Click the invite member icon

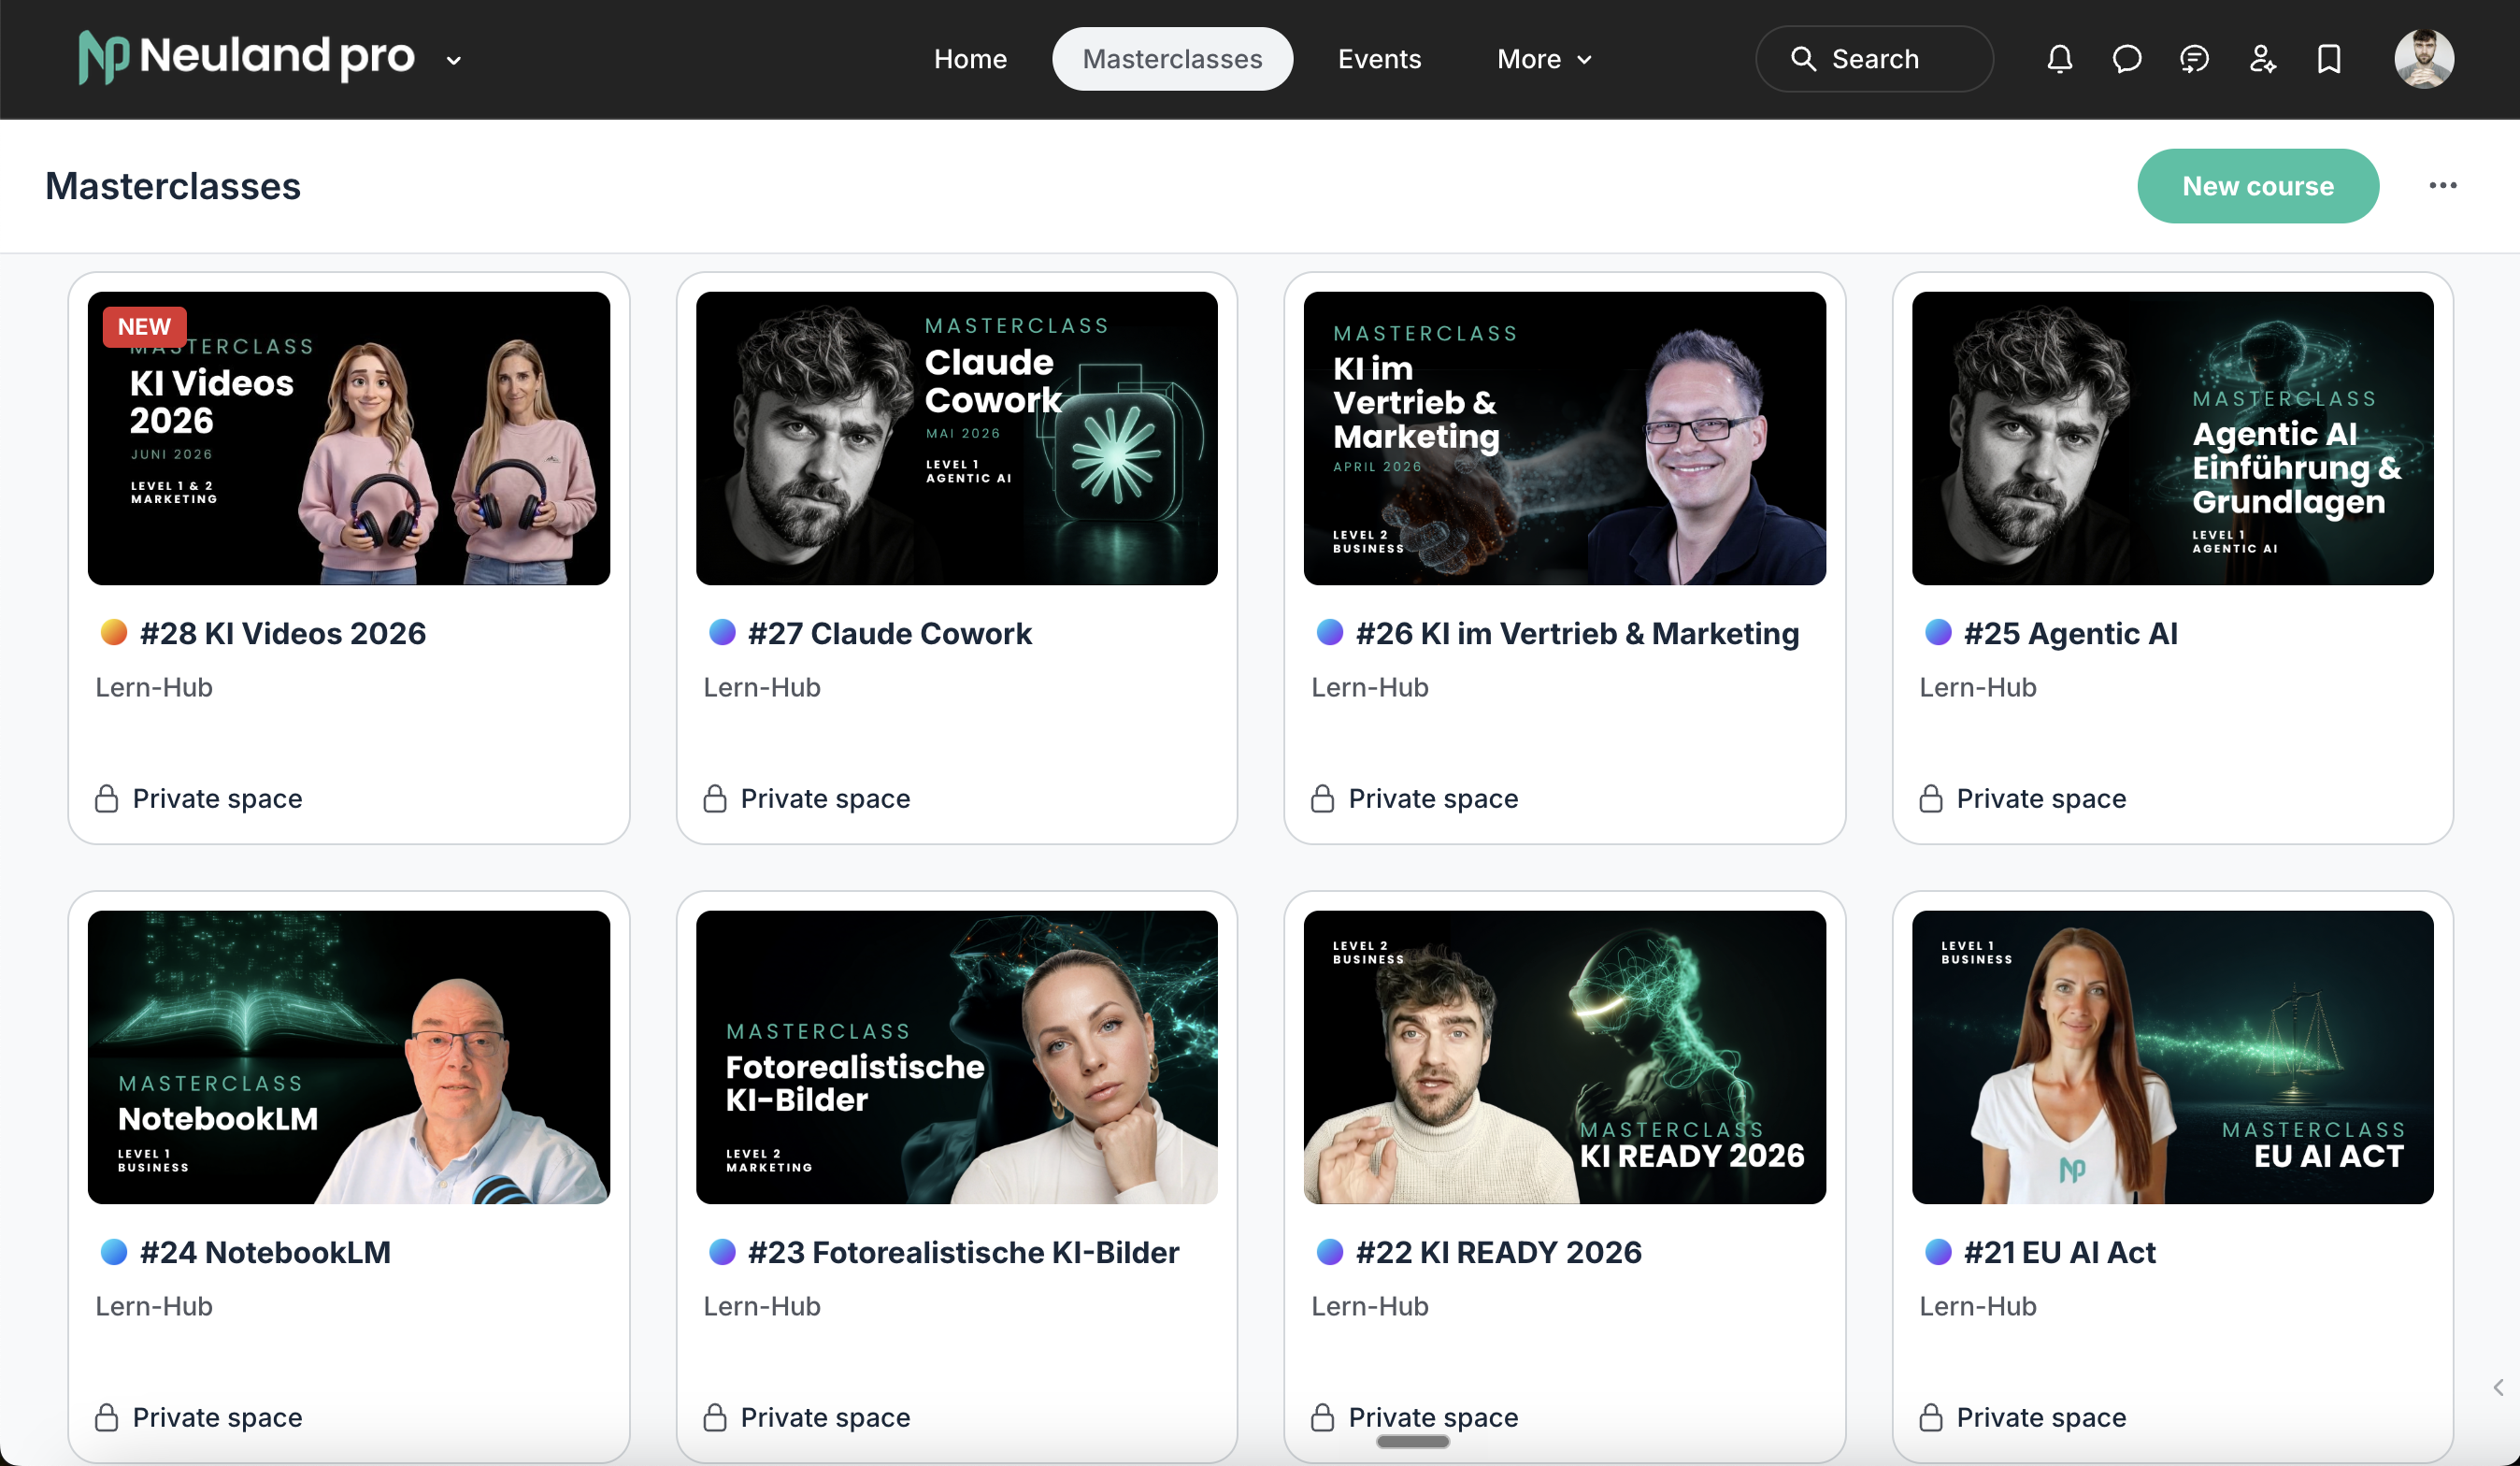pos(2262,59)
